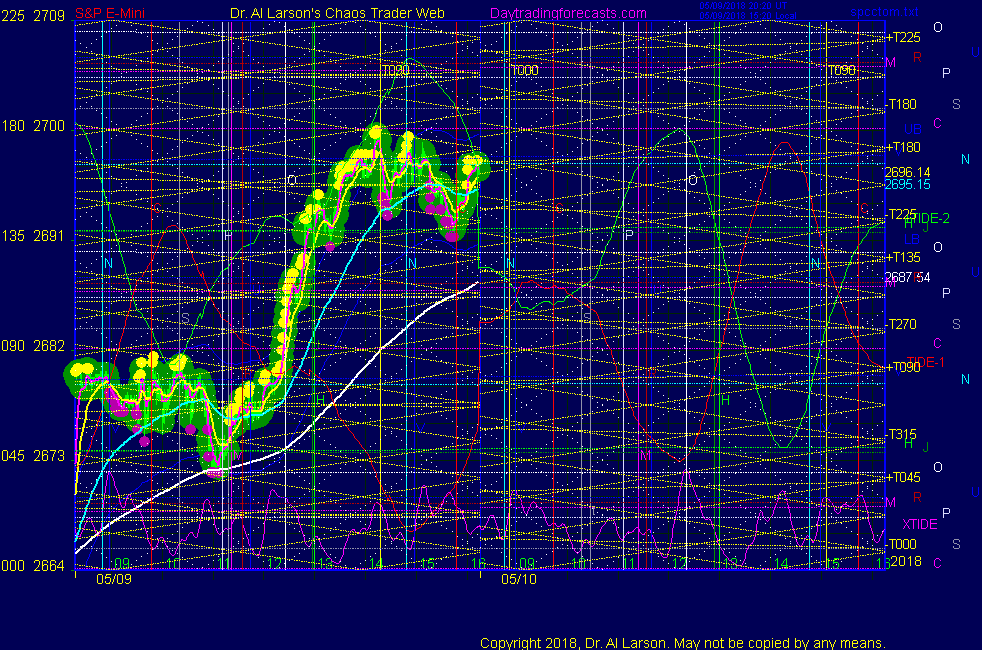The image size is (982, 650).
Task: Click the "+T045" level label
Action: (902, 477)
